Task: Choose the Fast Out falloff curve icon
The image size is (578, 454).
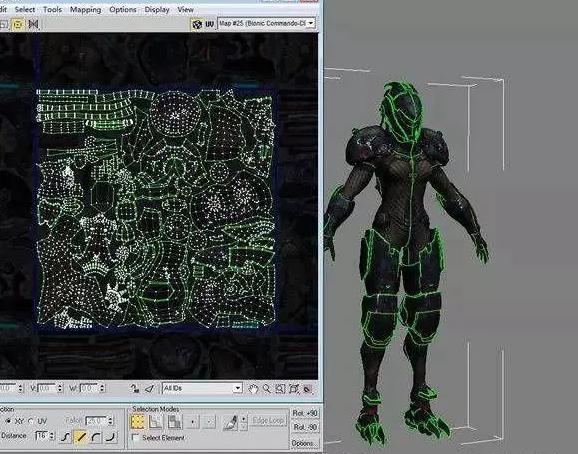Action: point(111,437)
